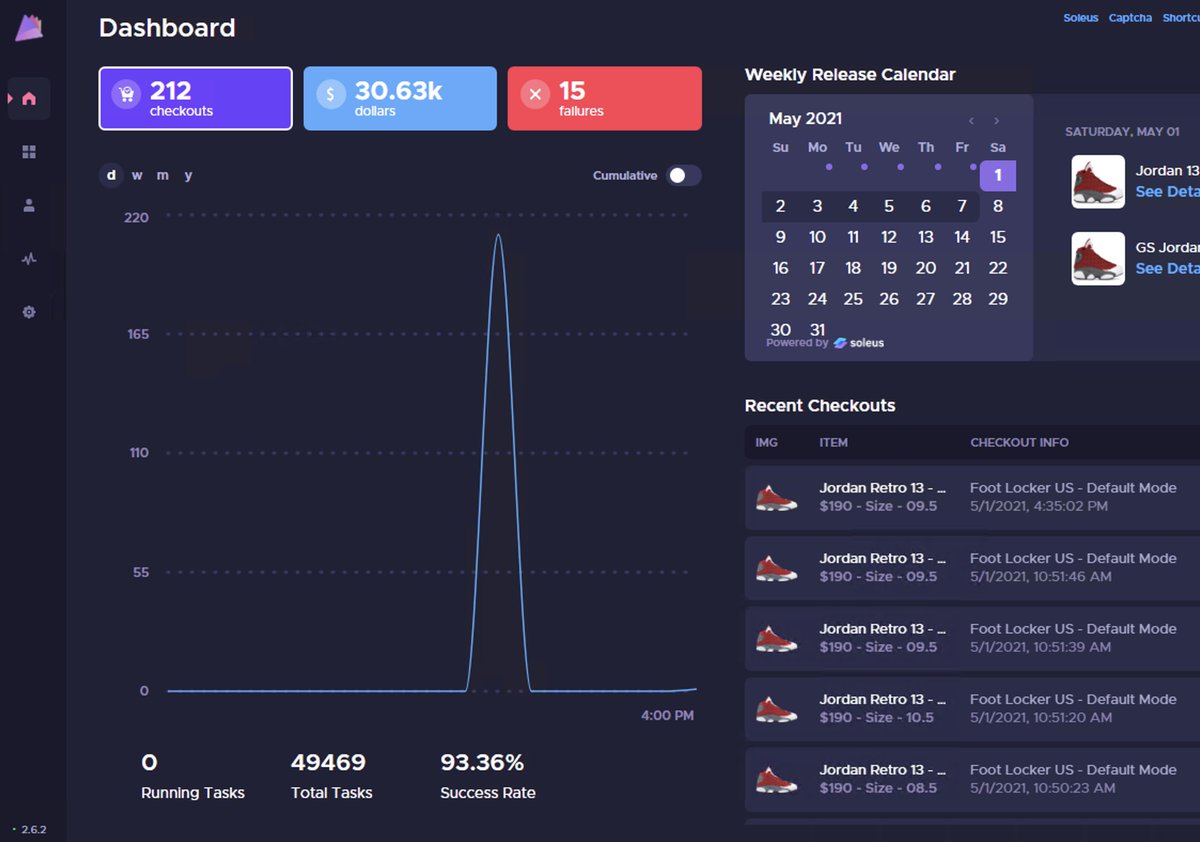Go to next month in calendar
This screenshot has width=1200, height=842.
click(x=997, y=121)
